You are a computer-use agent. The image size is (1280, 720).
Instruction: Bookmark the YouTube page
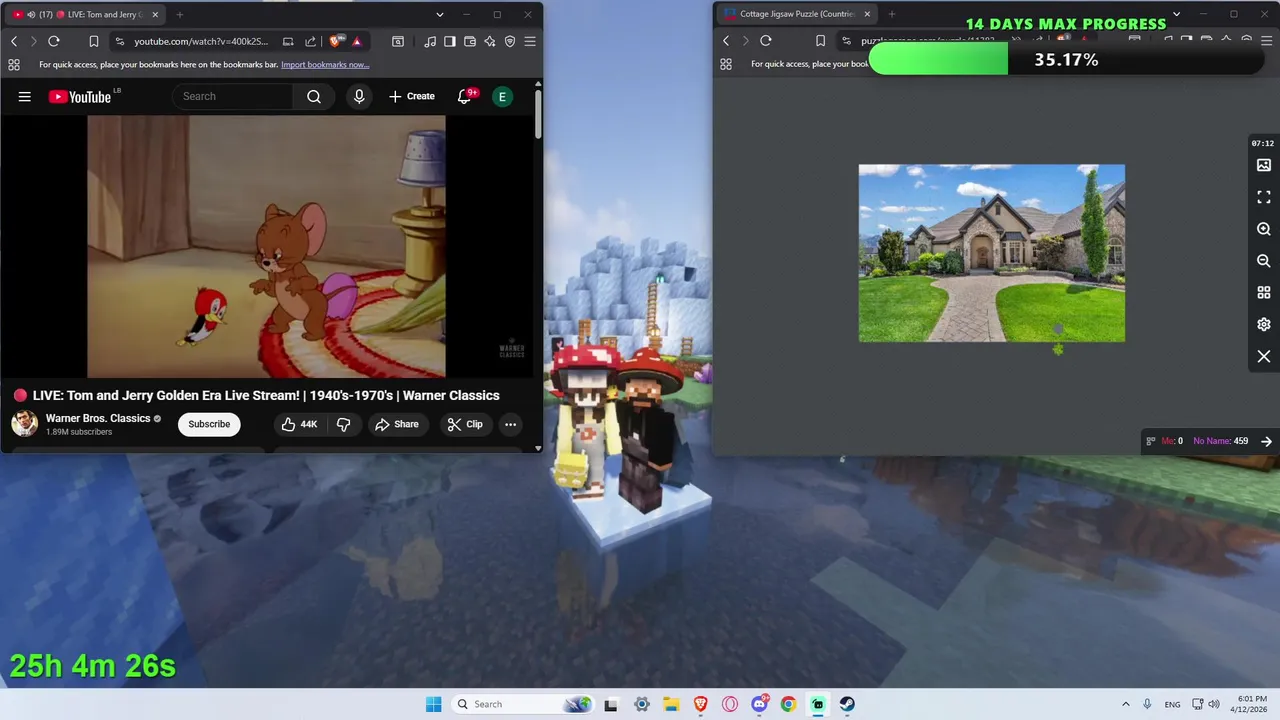coord(93,41)
